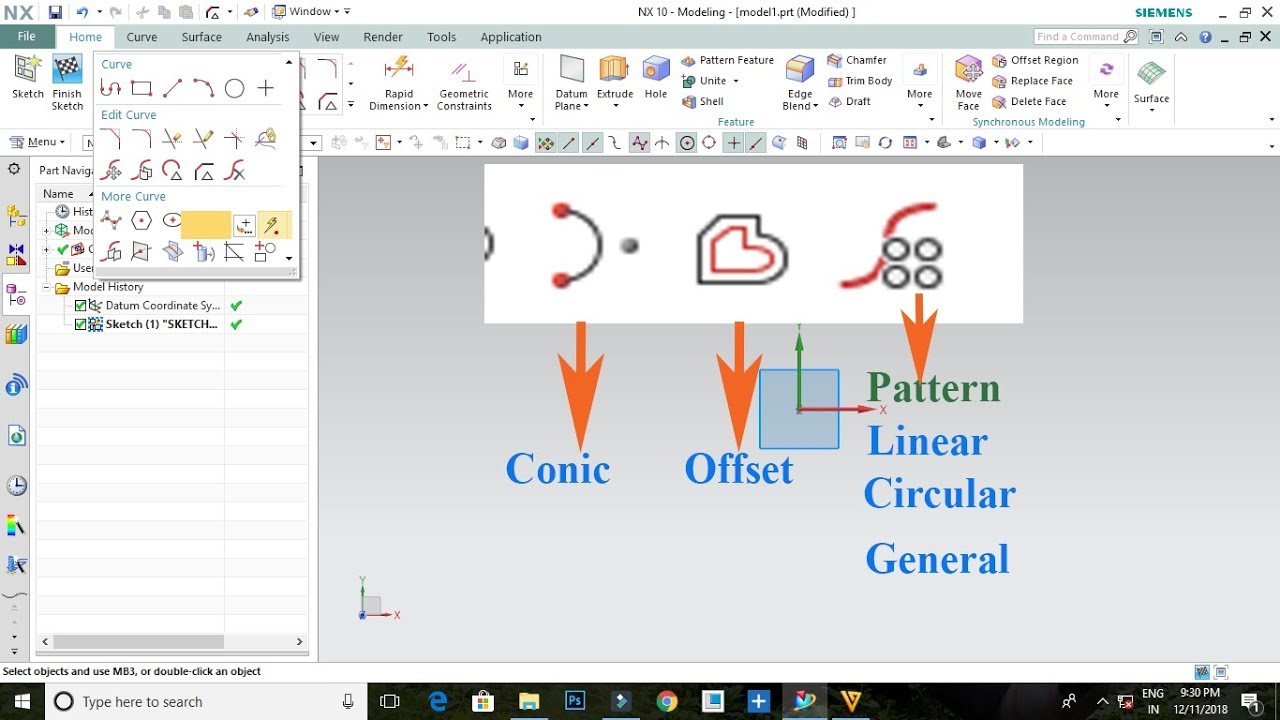1280x720 pixels.
Task: Click the Windows search box
Action: (207, 701)
